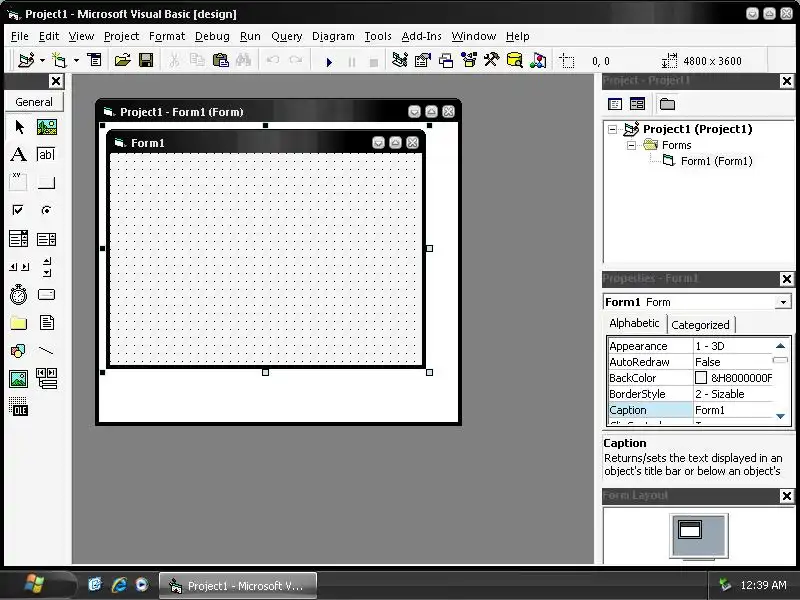
Task: Select the vertical scroll bar tool
Action: pyautogui.click(x=47, y=267)
